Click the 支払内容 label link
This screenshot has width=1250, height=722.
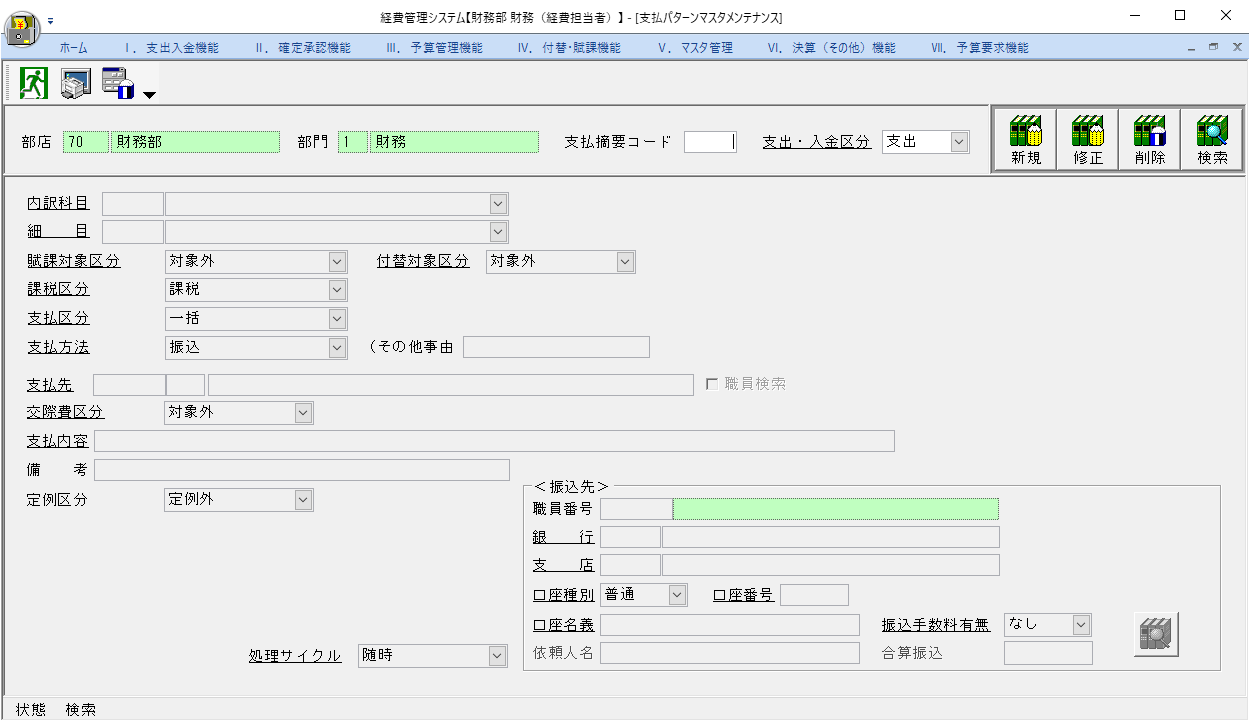[x=58, y=441]
